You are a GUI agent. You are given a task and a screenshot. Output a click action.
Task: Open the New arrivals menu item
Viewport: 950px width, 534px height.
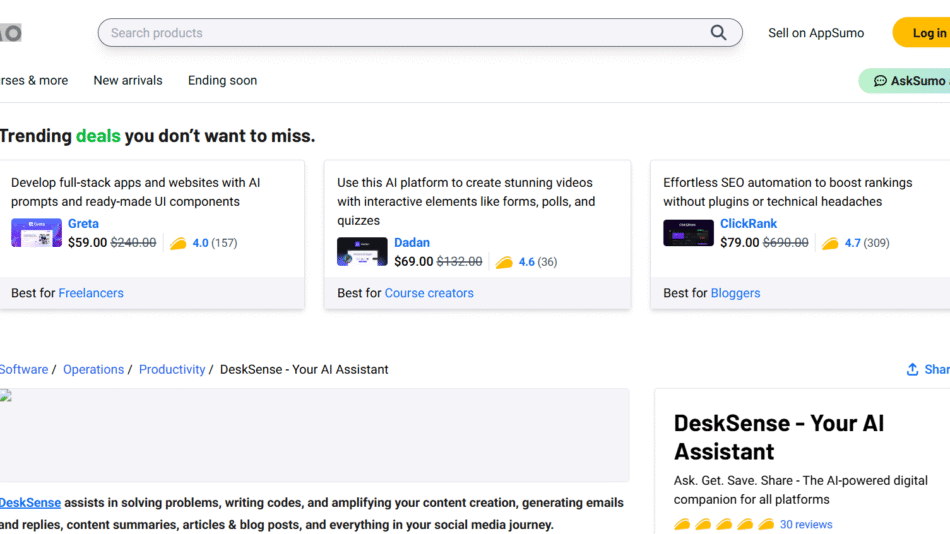[x=128, y=81]
